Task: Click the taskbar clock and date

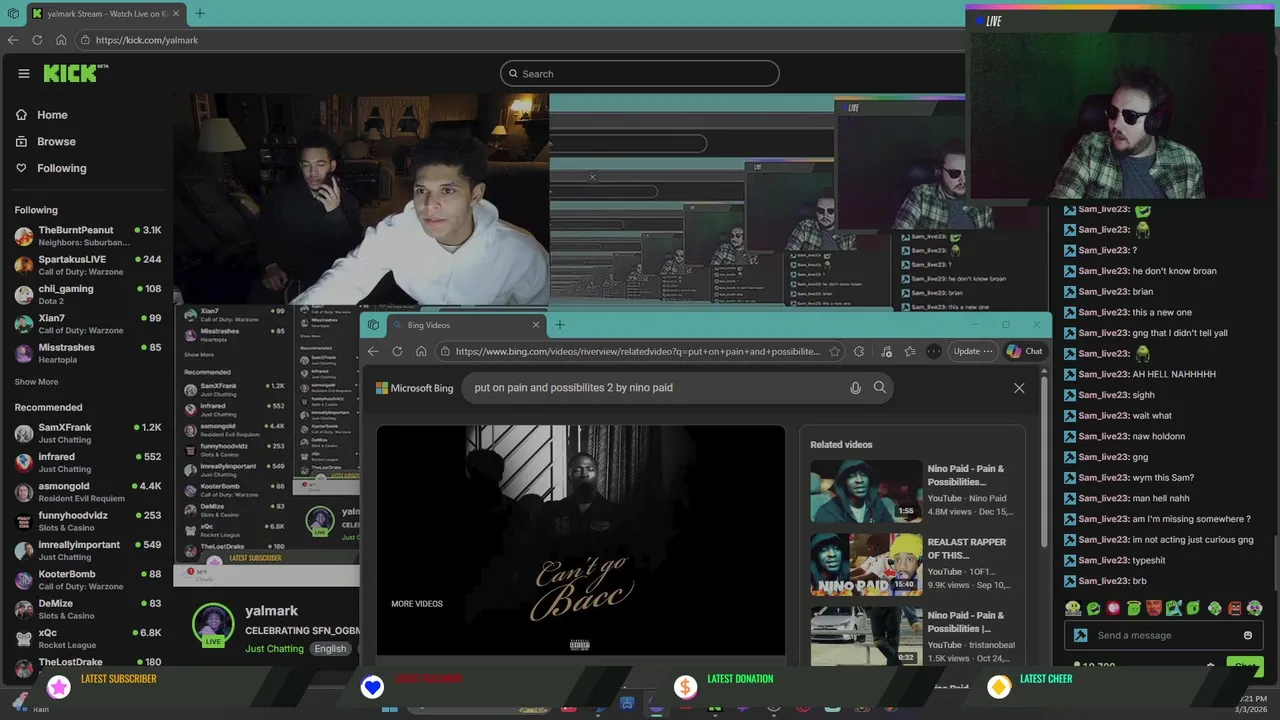Action: point(1253,704)
